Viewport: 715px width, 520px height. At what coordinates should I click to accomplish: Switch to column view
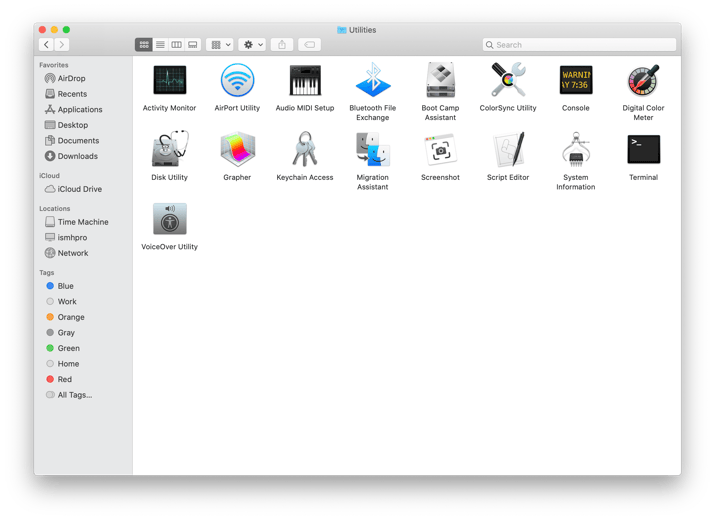point(176,44)
